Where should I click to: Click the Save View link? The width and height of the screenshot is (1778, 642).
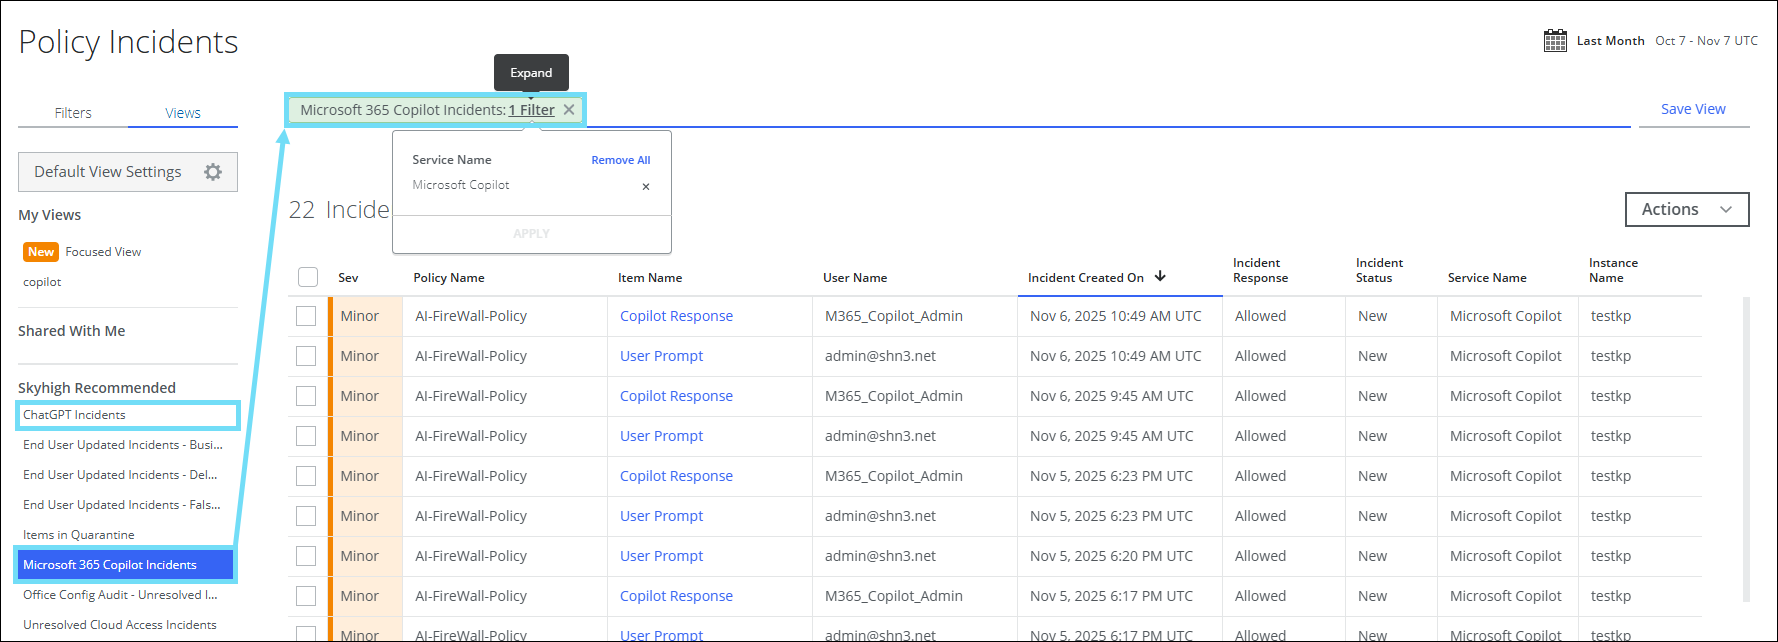[1693, 109]
